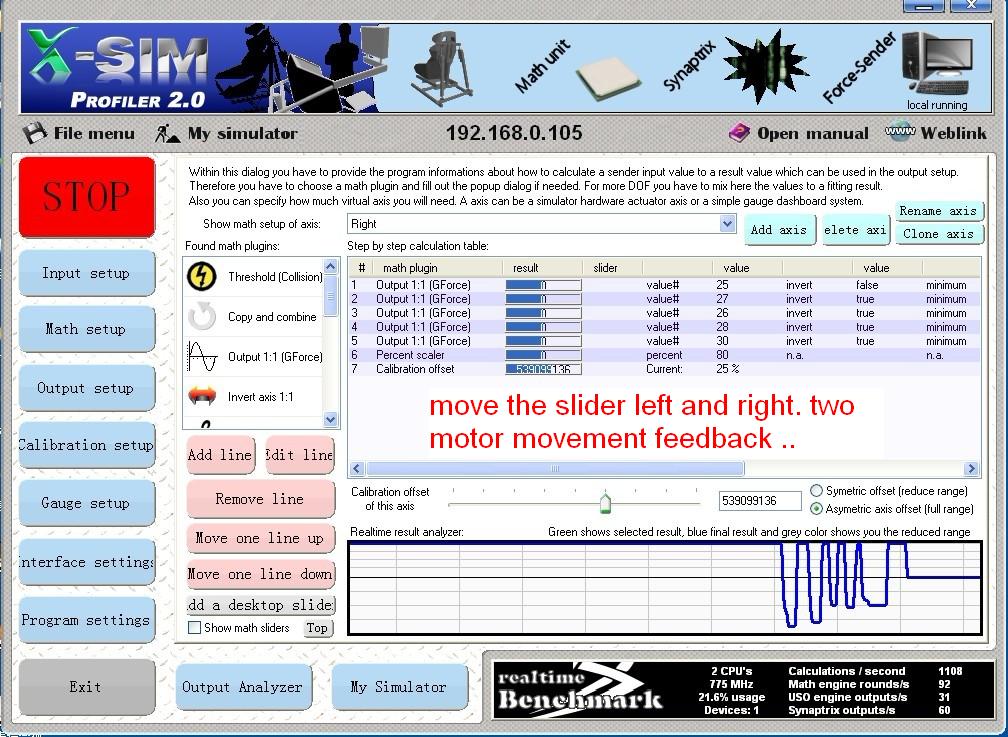Open the Show math setup of axis dropdown

tap(727, 224)
